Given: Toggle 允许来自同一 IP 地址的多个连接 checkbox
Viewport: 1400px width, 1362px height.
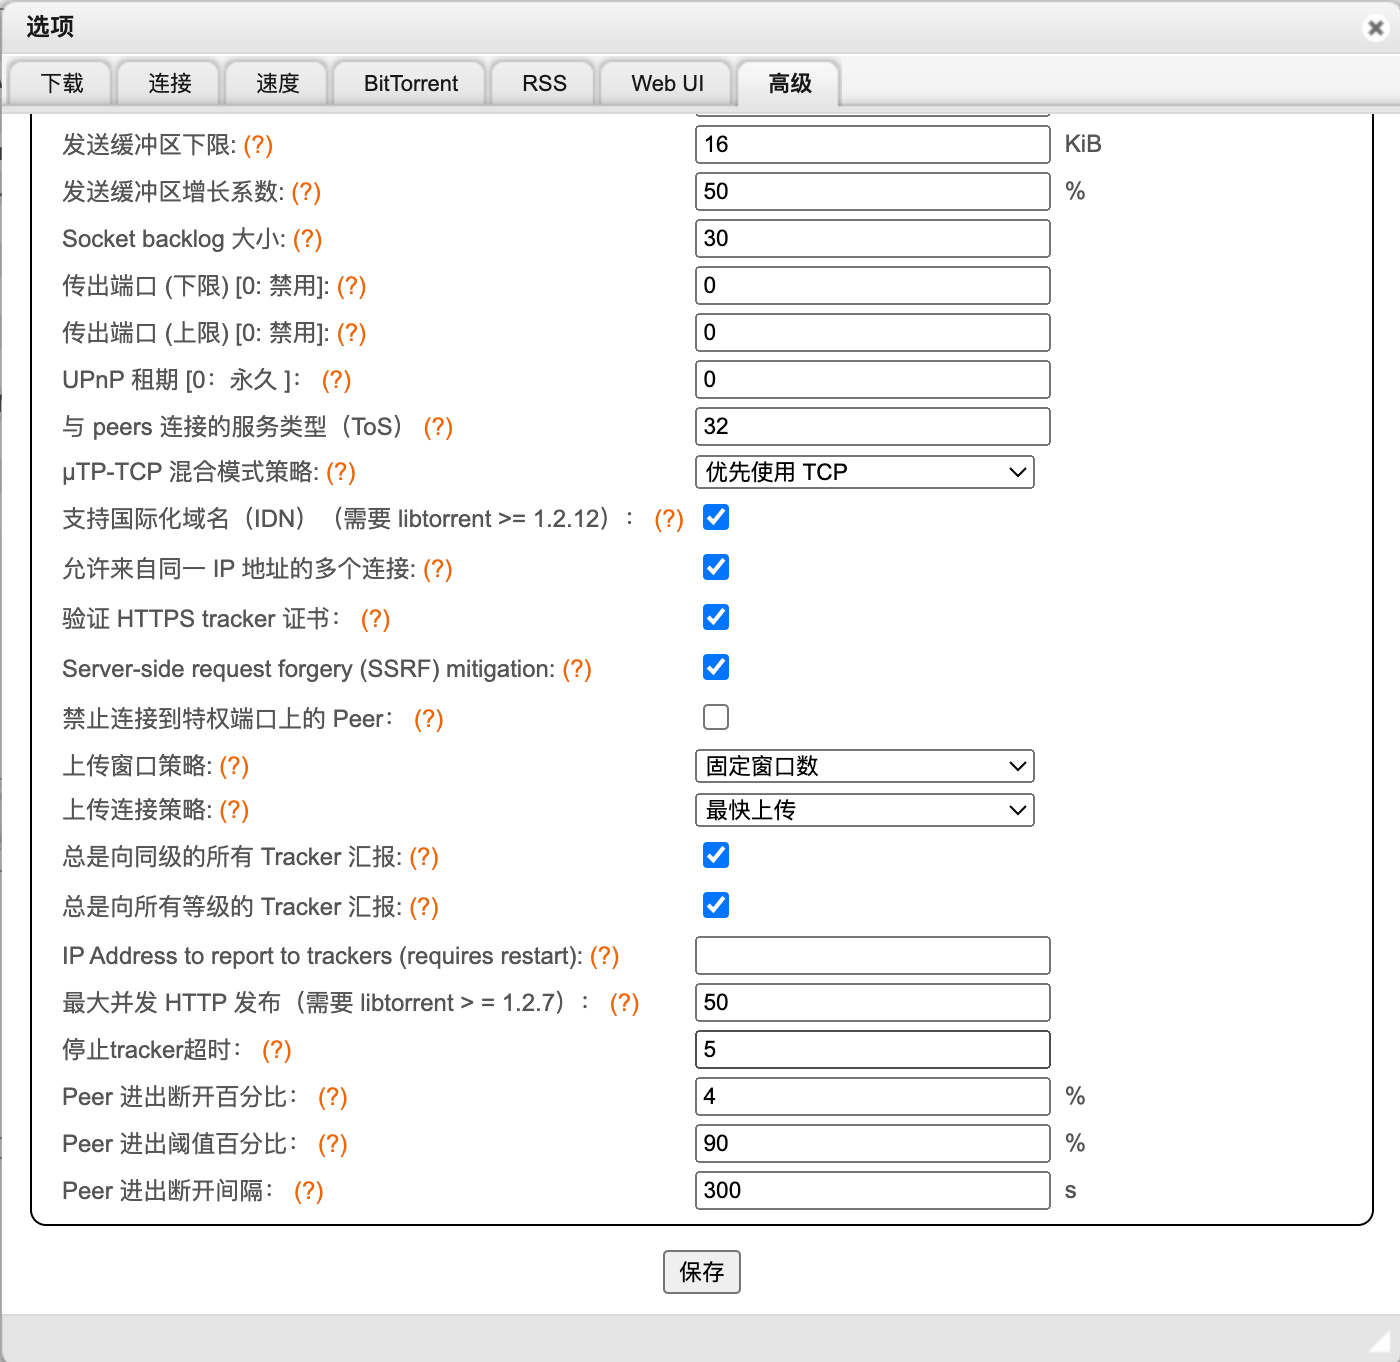Looking at the screenshot, I should (716, 567).
